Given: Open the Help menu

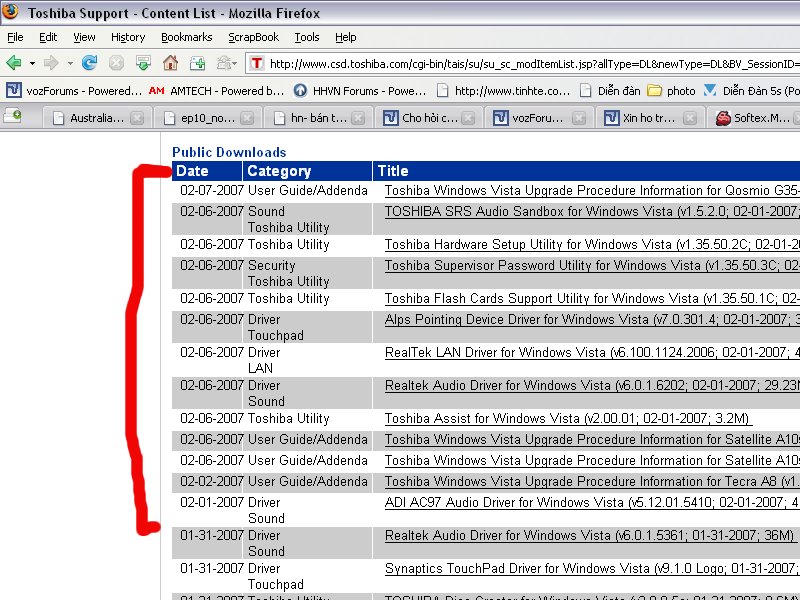Looking at the screenshot, I should 345,37.
